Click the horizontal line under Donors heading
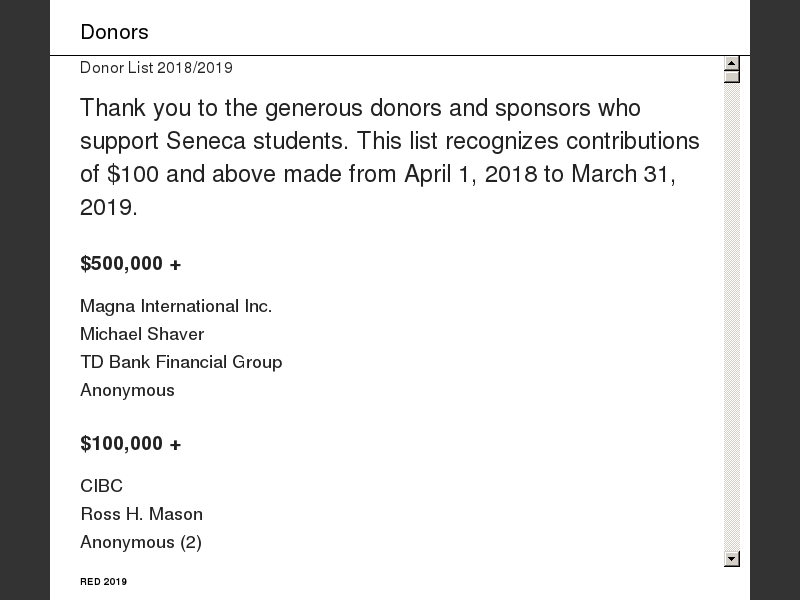The width and height of the screenshot is (800, 600). 400,55
